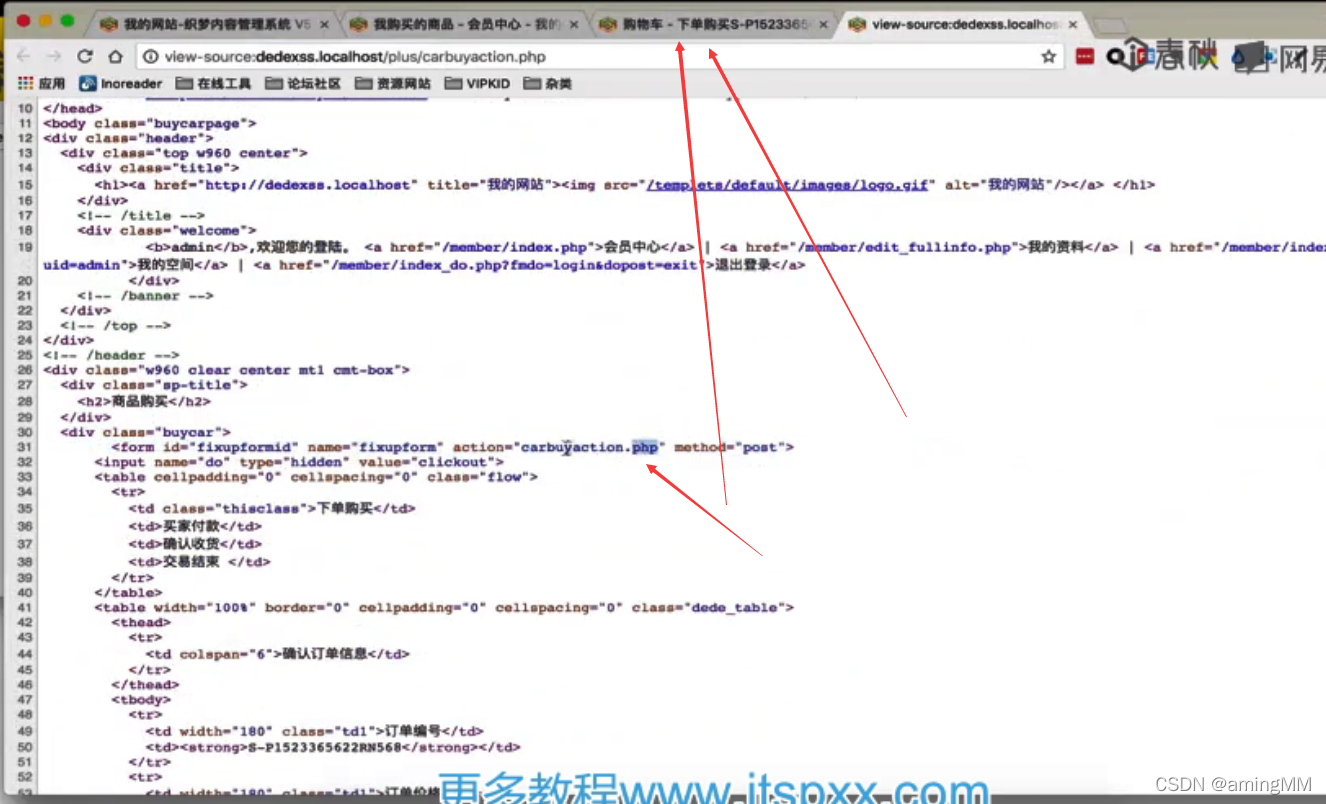
Task: Click the table class="dede_table" line
Action: coord(444,608)
